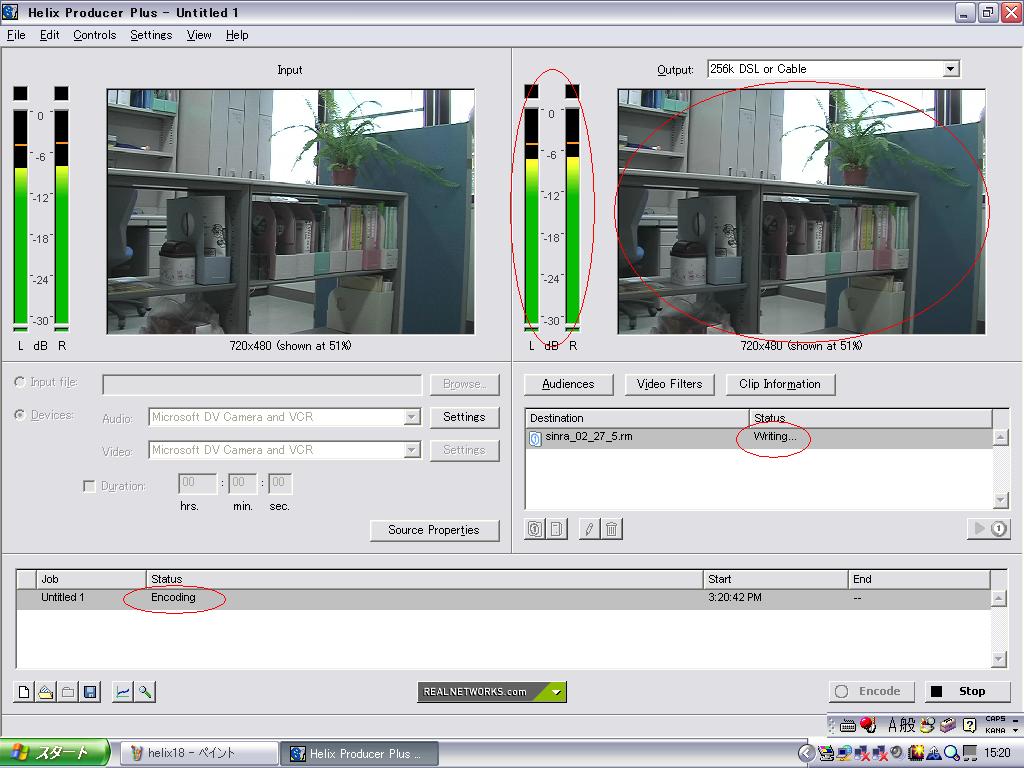Click the Audiences button

click(x=568, y=384)
